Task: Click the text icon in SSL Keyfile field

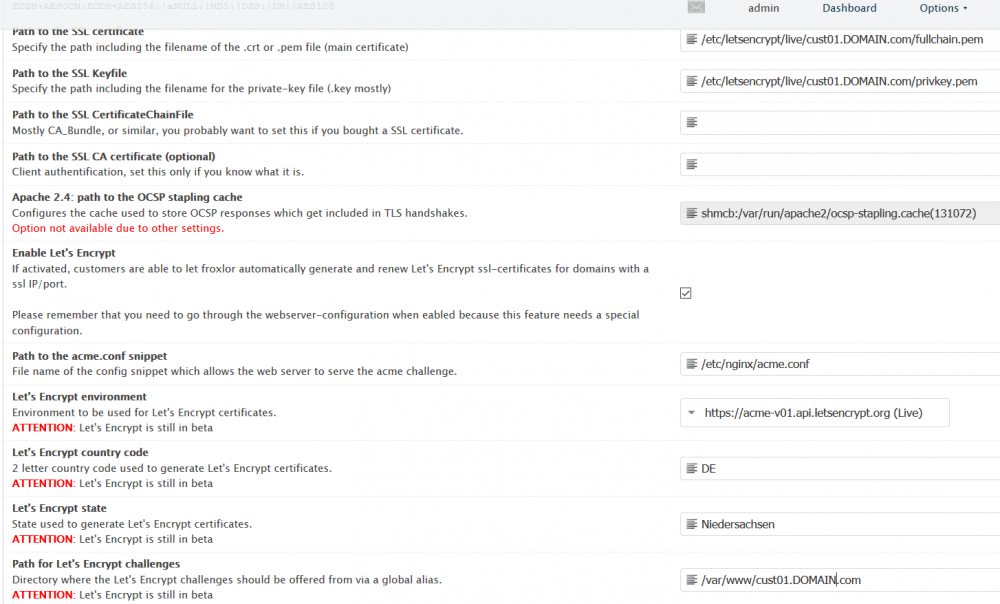Action: (x=691, y=81)
